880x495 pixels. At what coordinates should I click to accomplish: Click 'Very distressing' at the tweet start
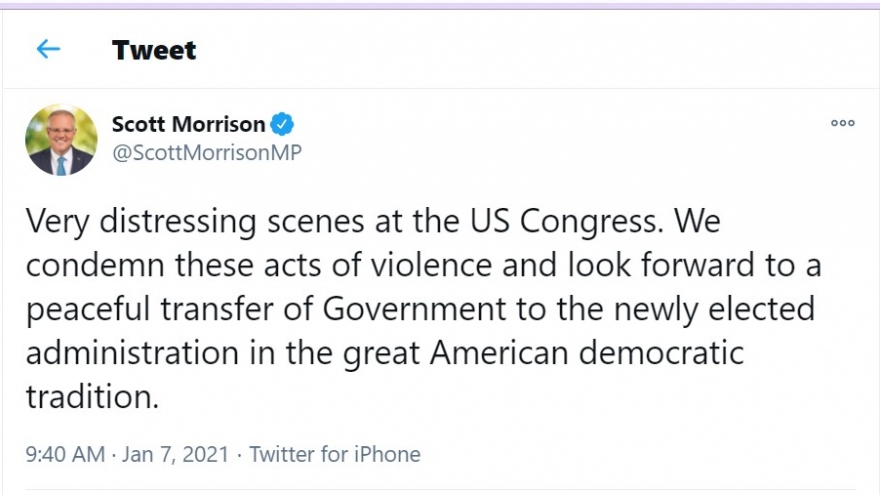tap(140, 221)
